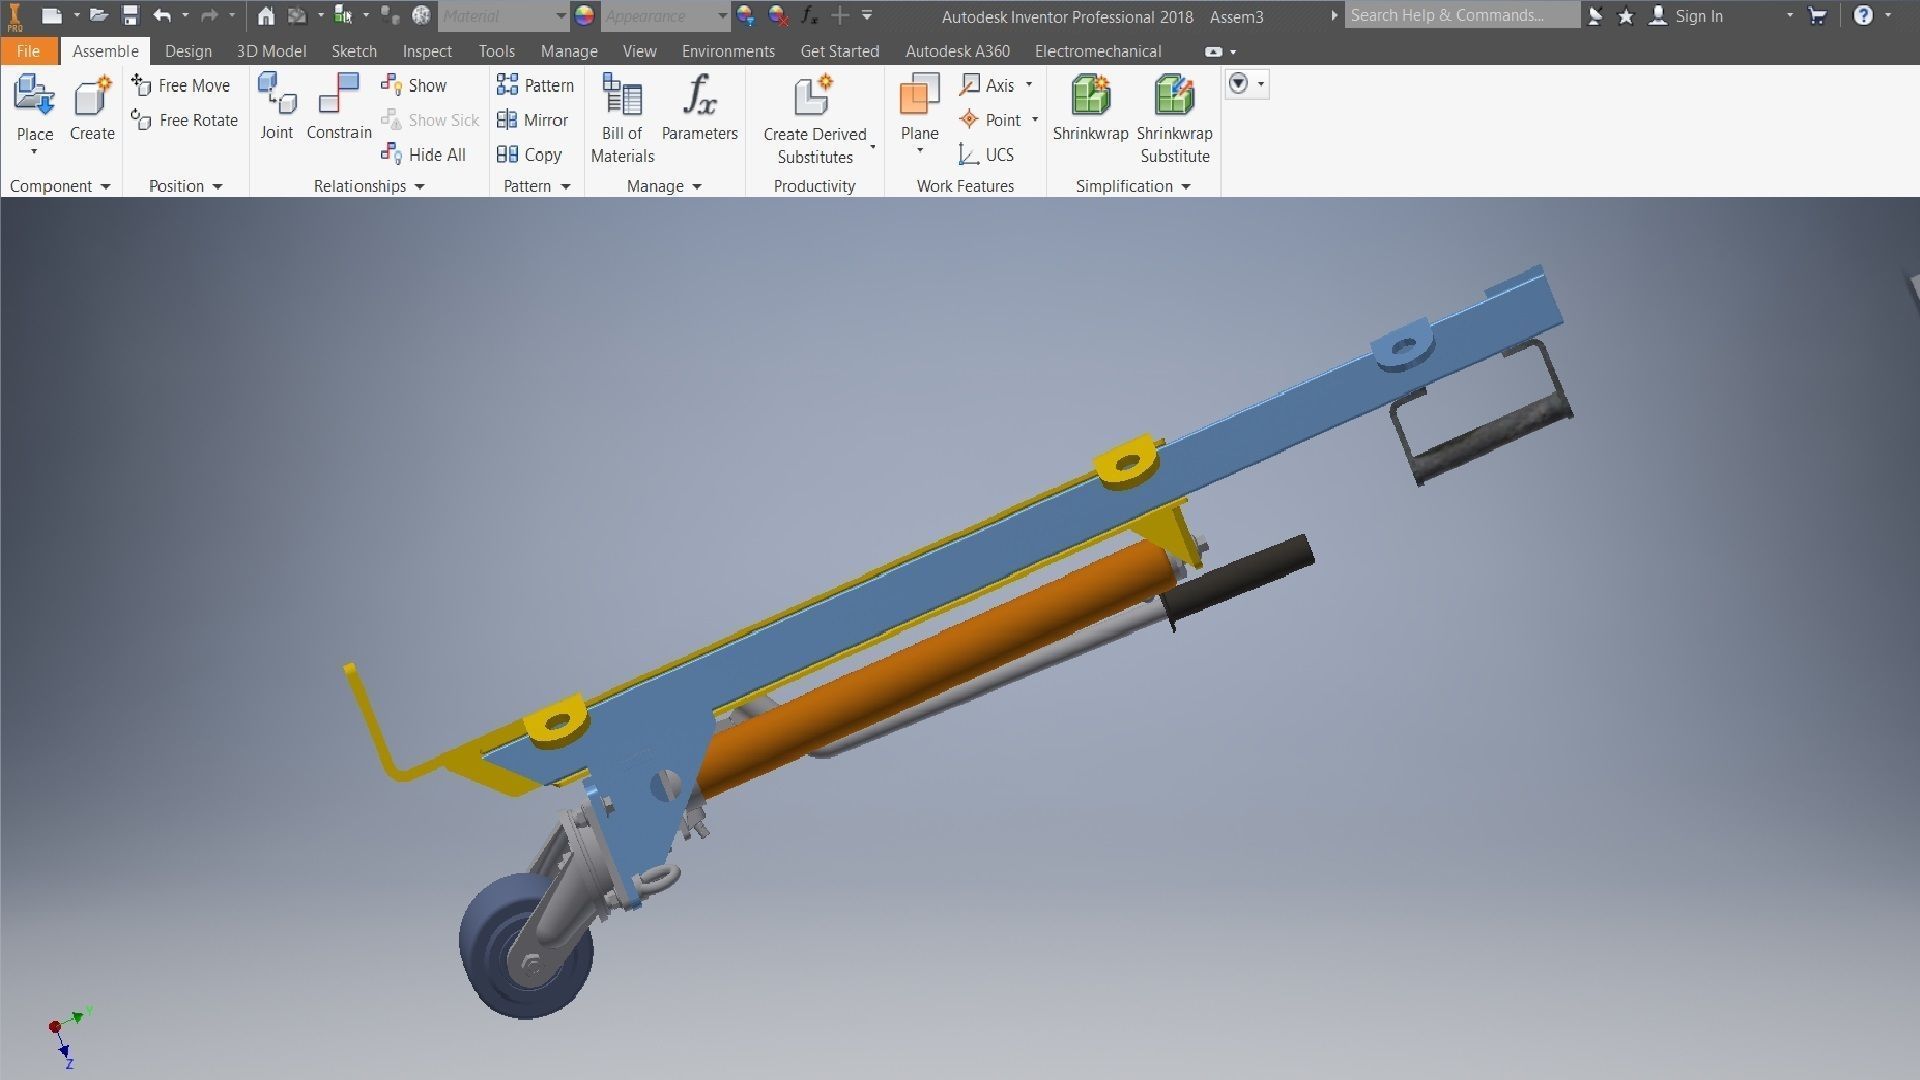Select the UCS work feature
1920x1080 pixels.
(x=986, y=154)
